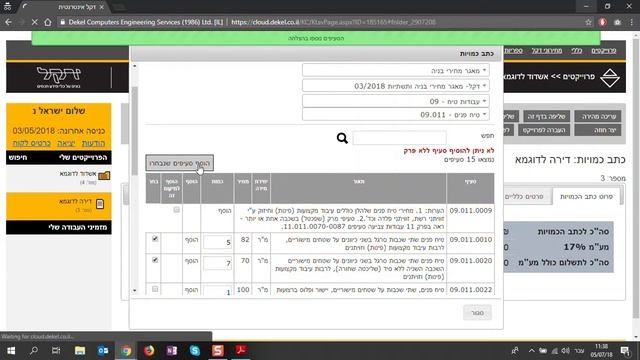Click the search magnifier icon in dialog

coord(342,138)
